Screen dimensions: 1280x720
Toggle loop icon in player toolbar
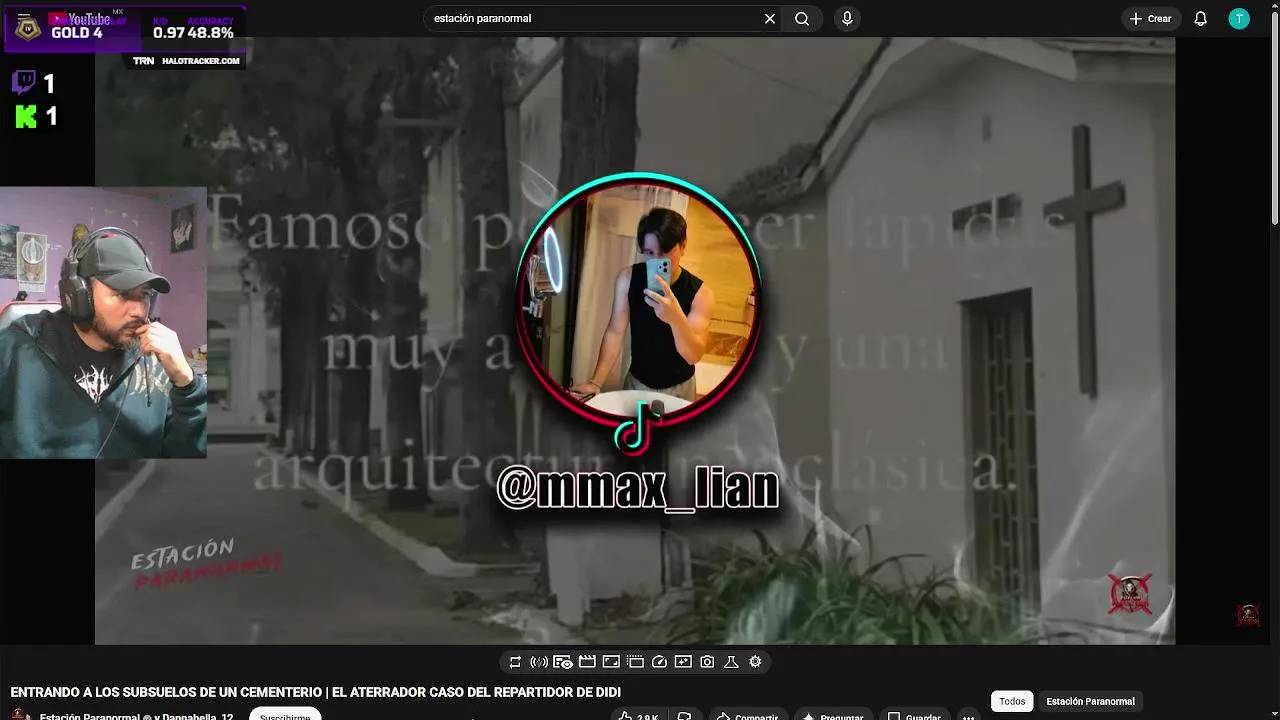[515, 662]
